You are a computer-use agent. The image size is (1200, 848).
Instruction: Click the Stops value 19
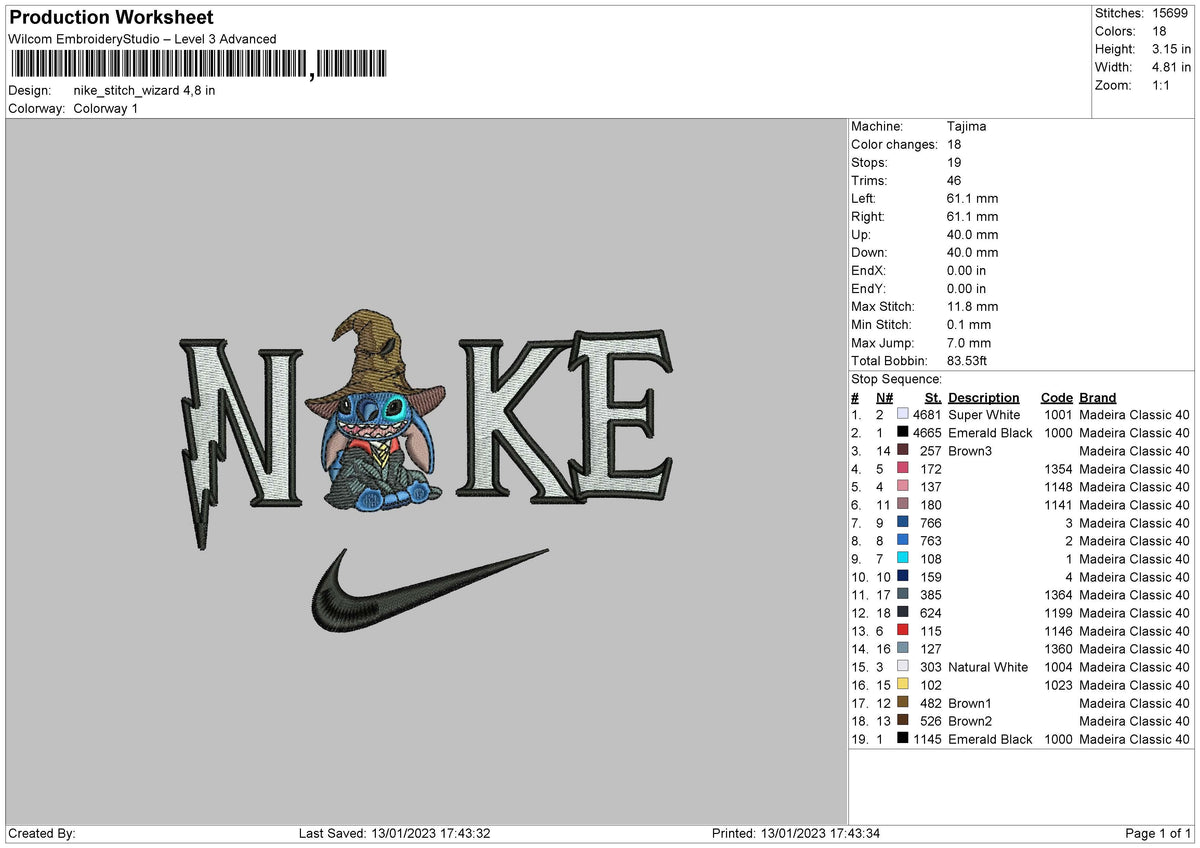(x=955, y=162)
